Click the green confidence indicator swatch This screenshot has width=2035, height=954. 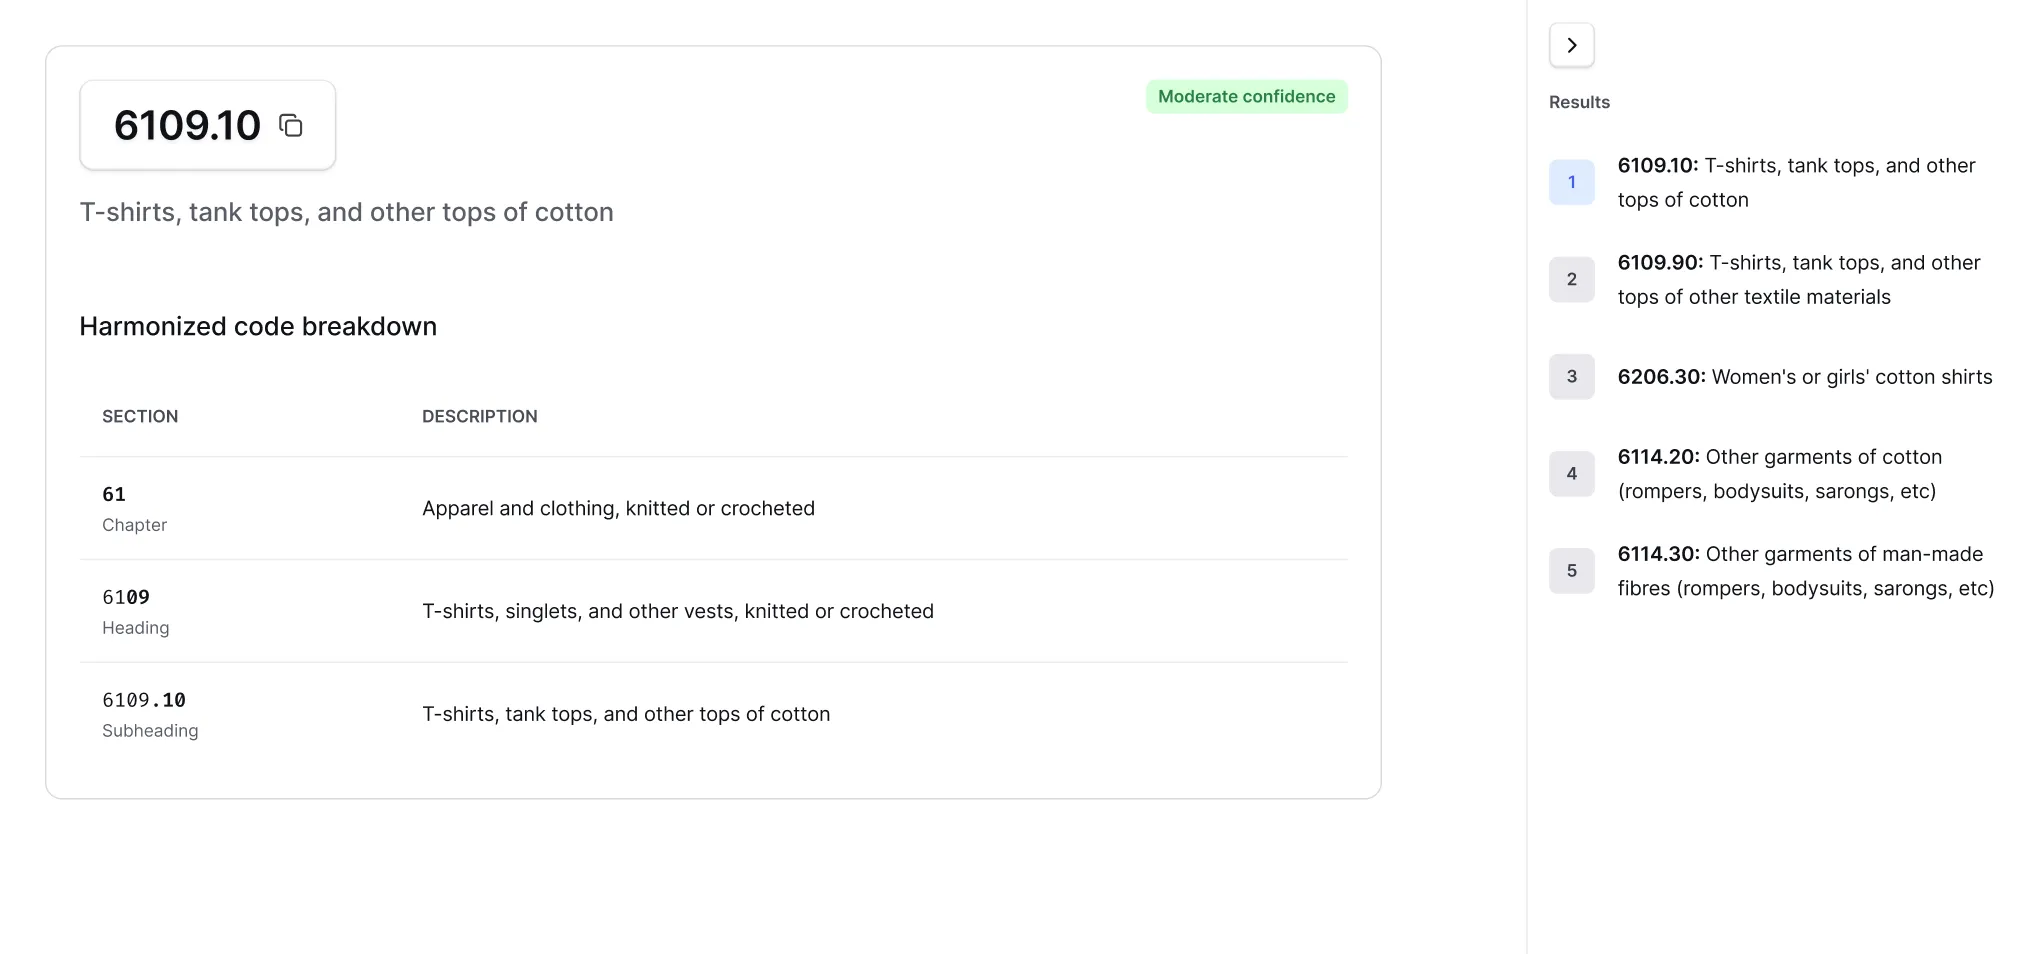1246,96
